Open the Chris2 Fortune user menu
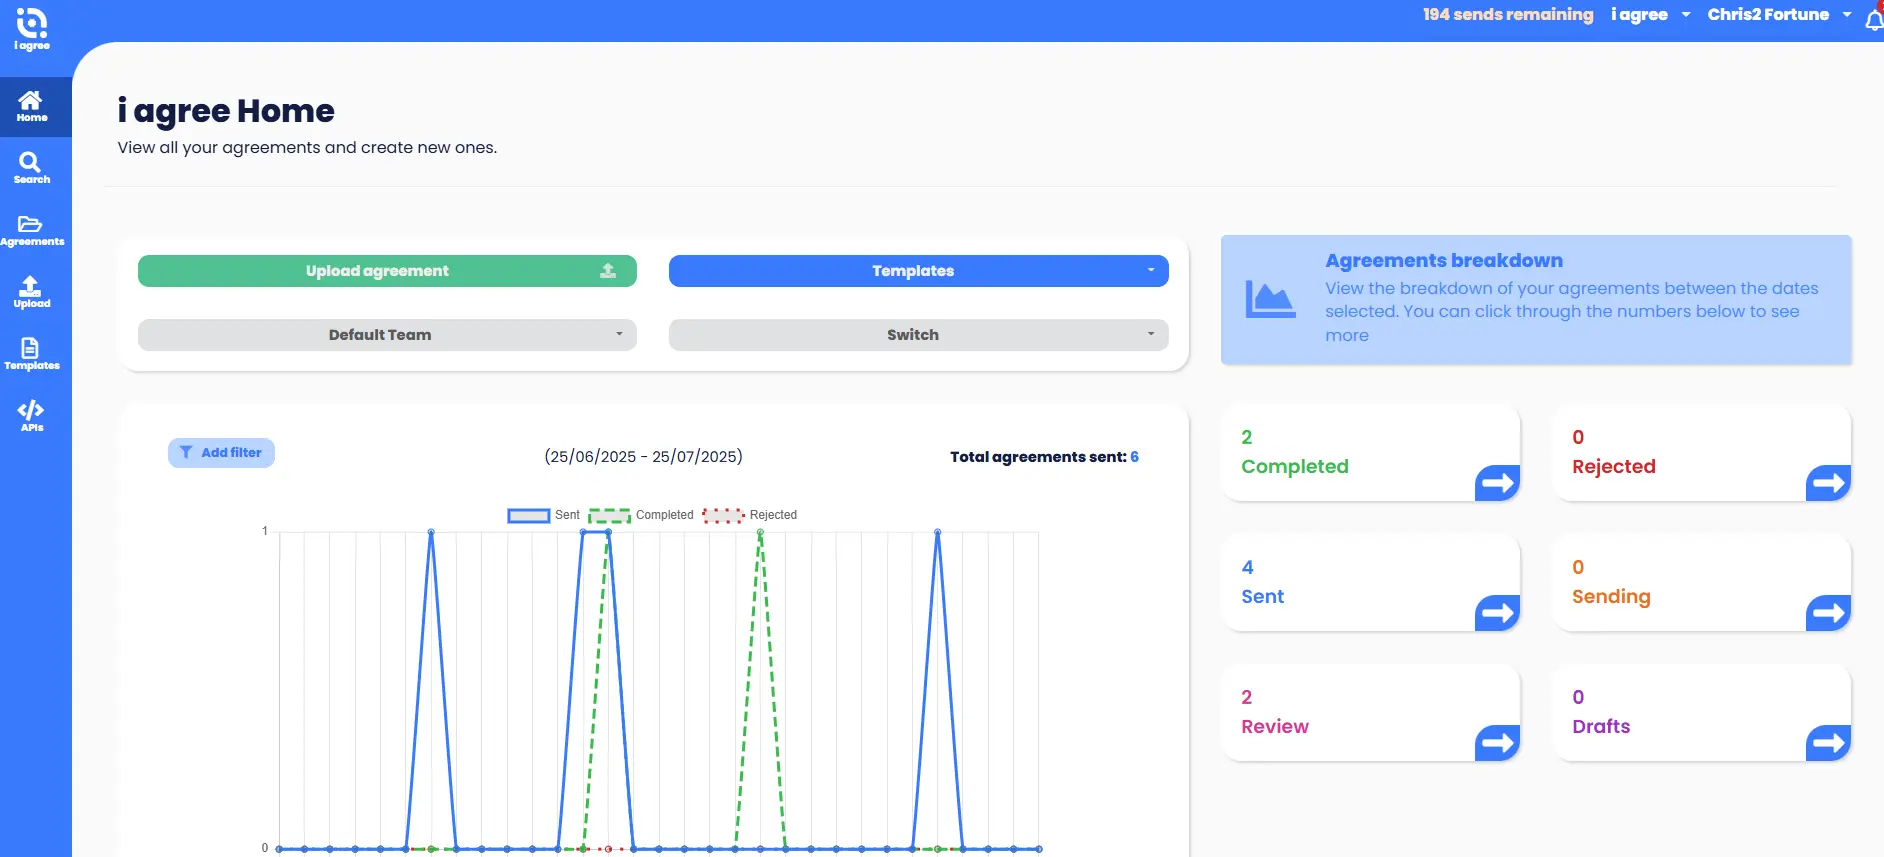Image resolution: width=1884 pixels, height=857 pixels. point(1779,15)
